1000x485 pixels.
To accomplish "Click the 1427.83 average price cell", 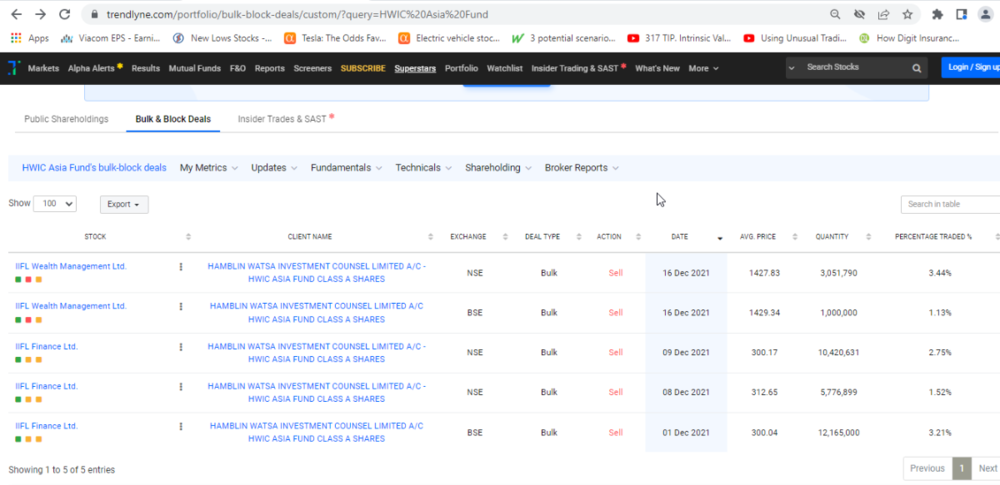I will (x=764, y=272).
